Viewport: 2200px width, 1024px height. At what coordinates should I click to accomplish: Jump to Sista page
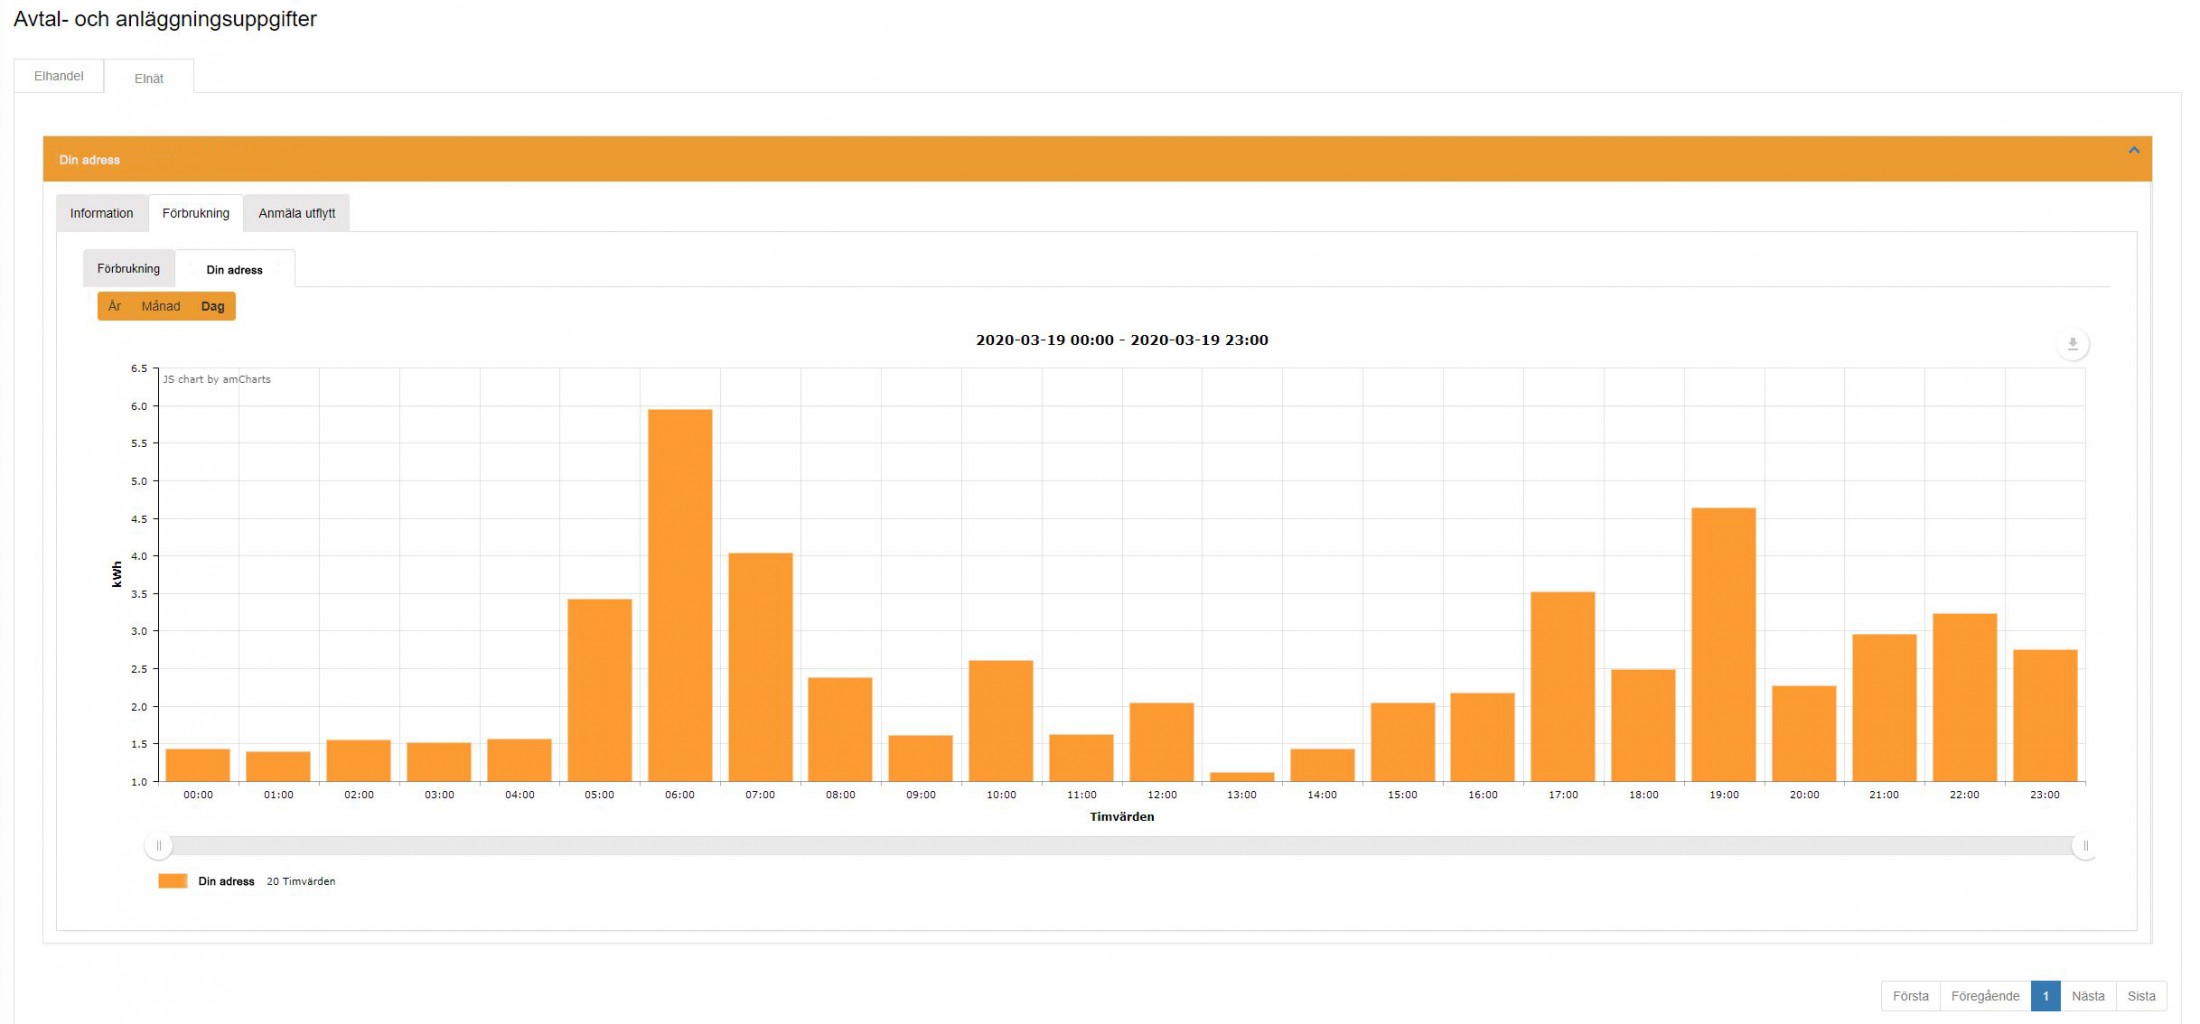click(2141, 996)
